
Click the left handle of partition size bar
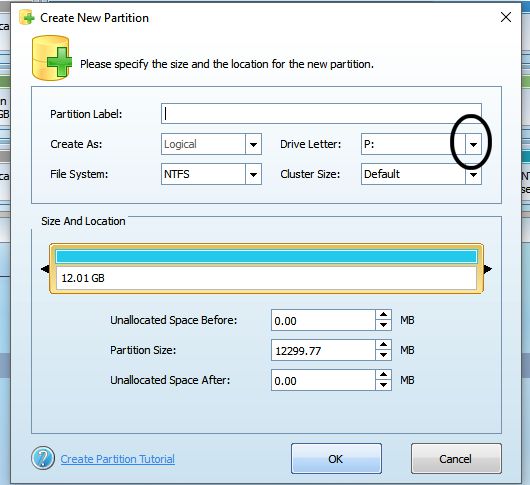tap(45, 269)
